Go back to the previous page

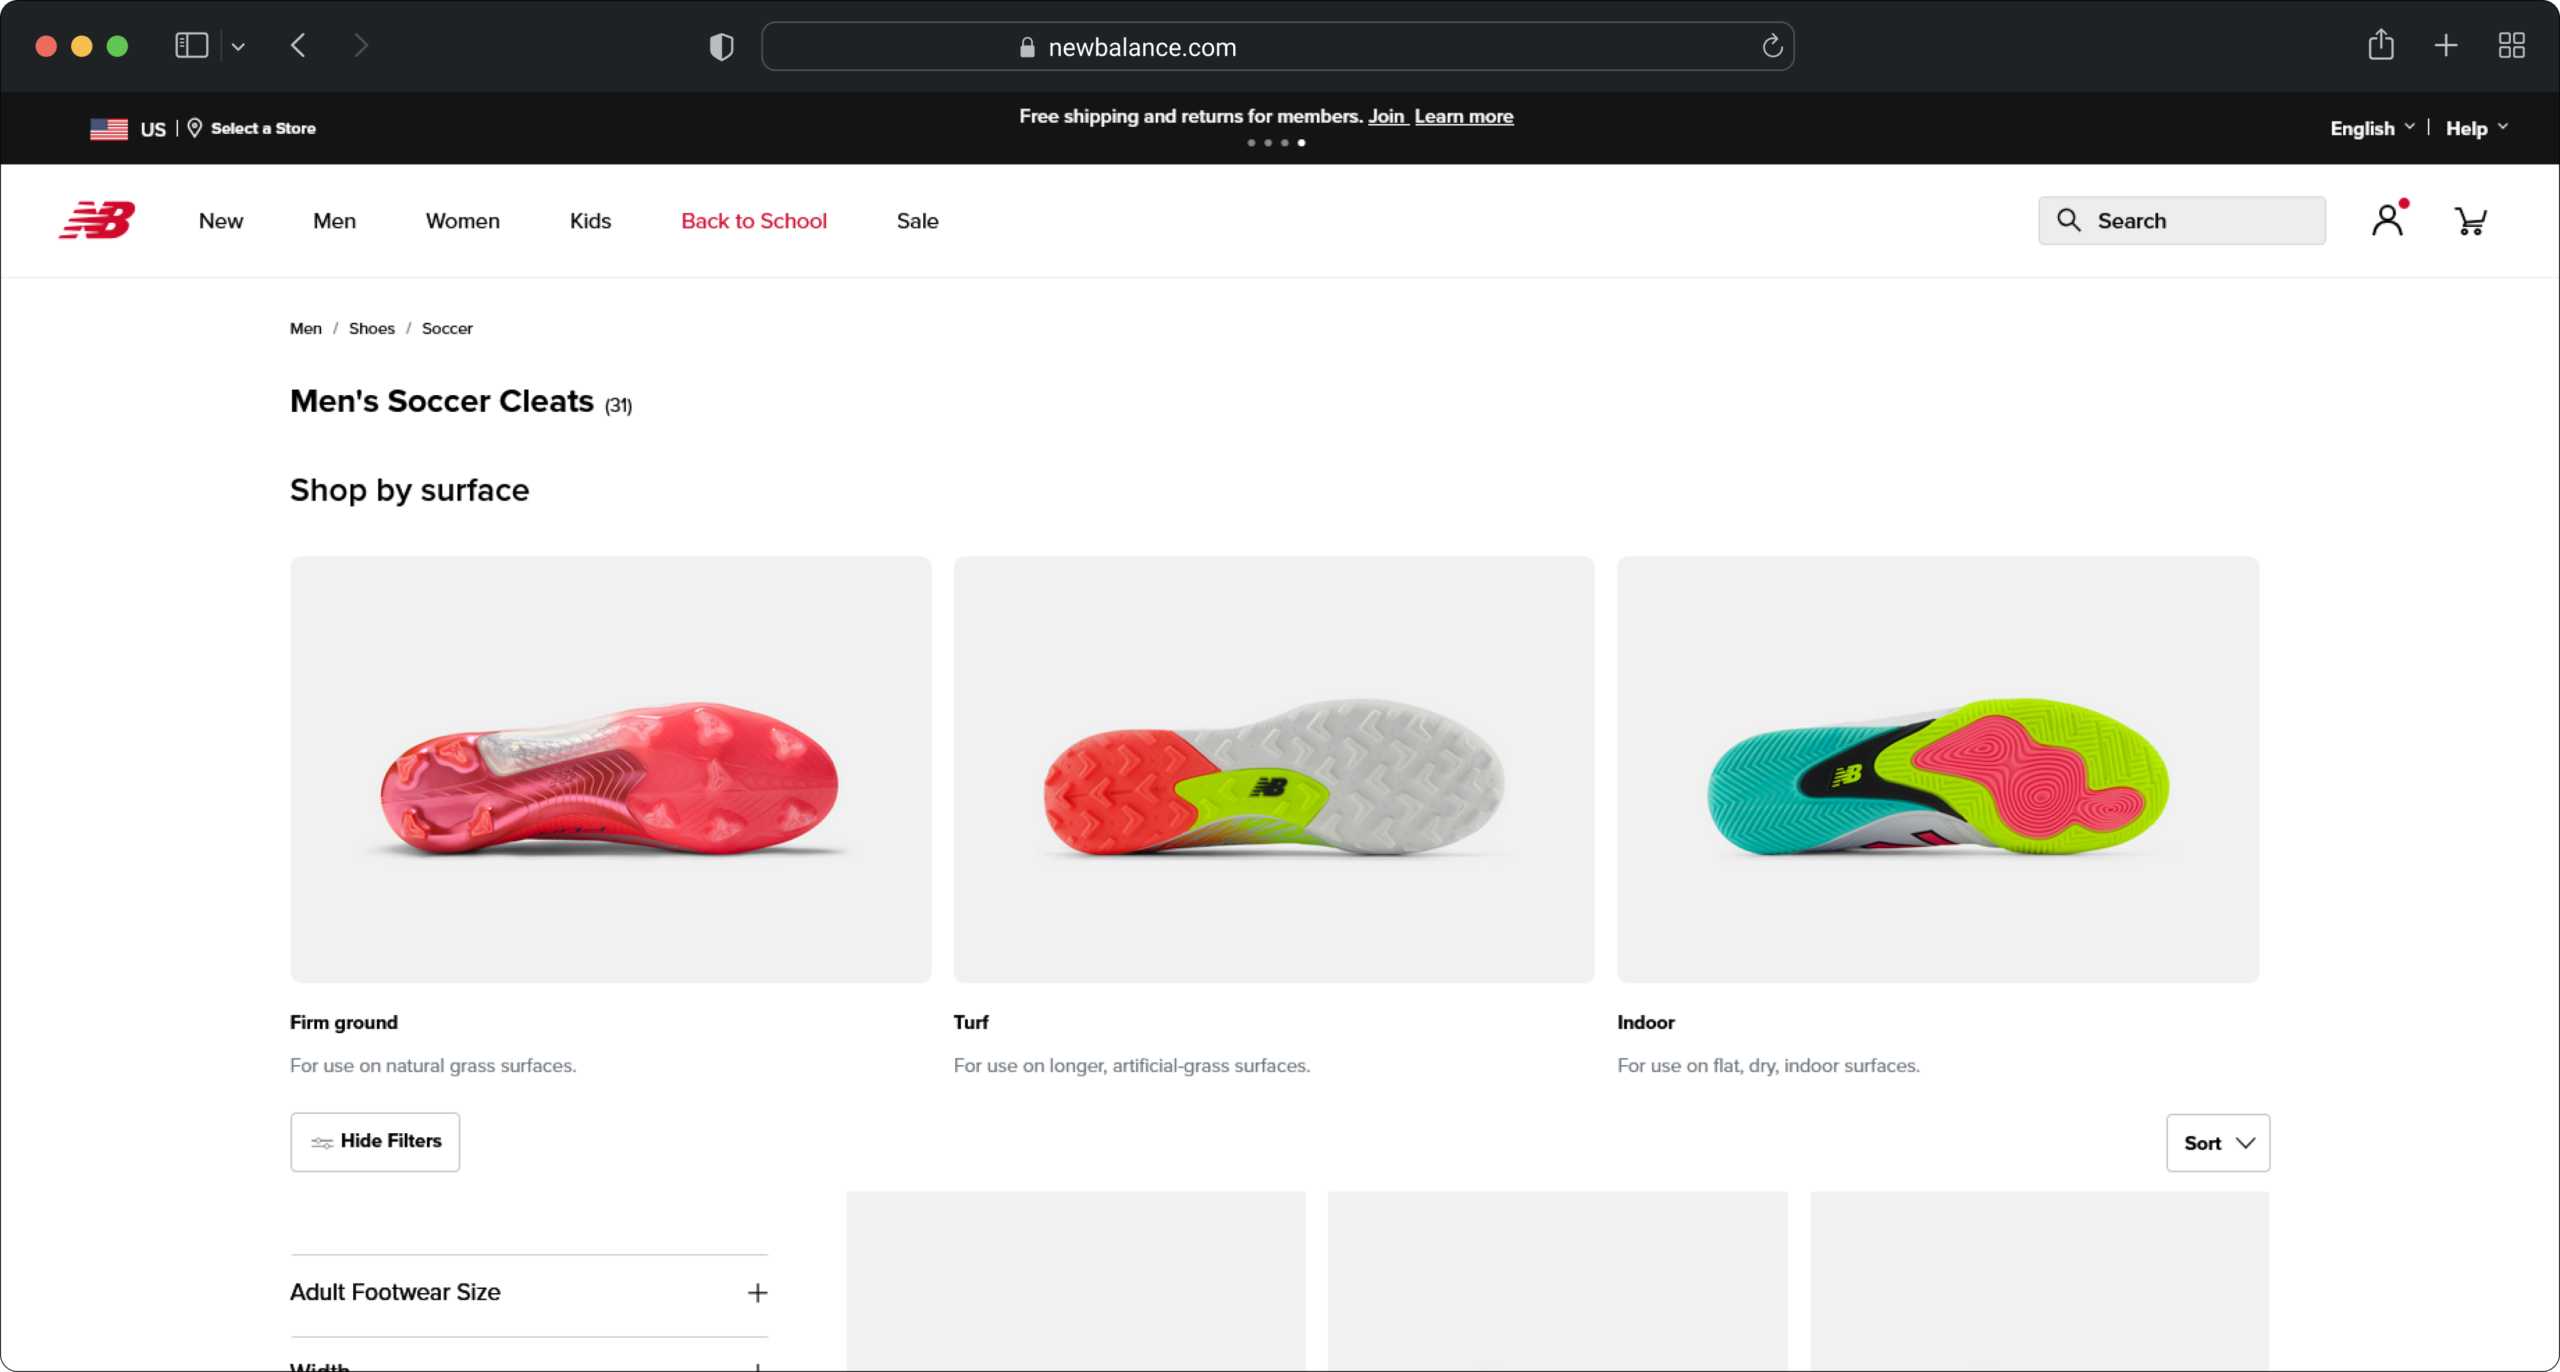coord(298,46)
